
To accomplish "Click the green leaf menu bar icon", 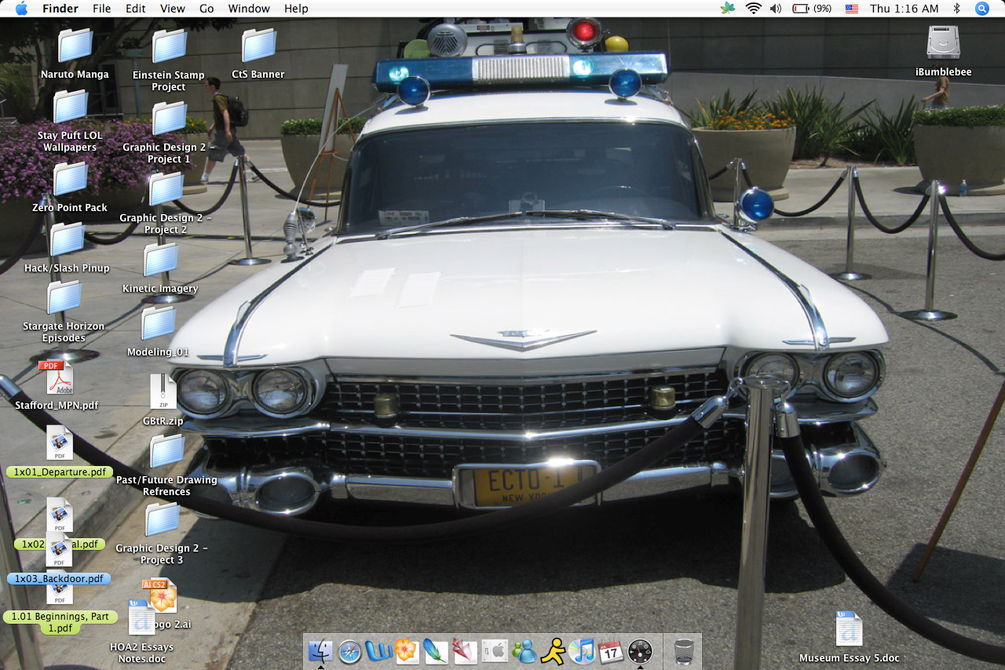I will click(727, 8).
